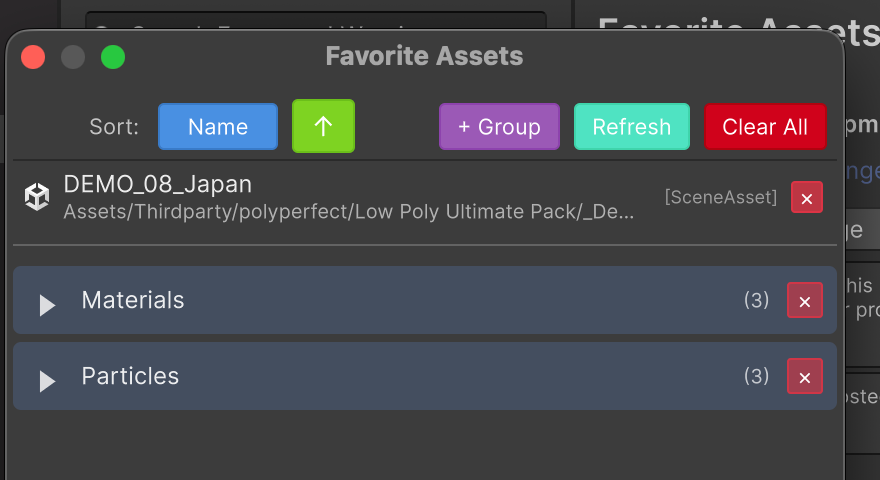Screen dimensions: 880x480
Task: Delete the Materials group
Action: (x=804, y=301)
